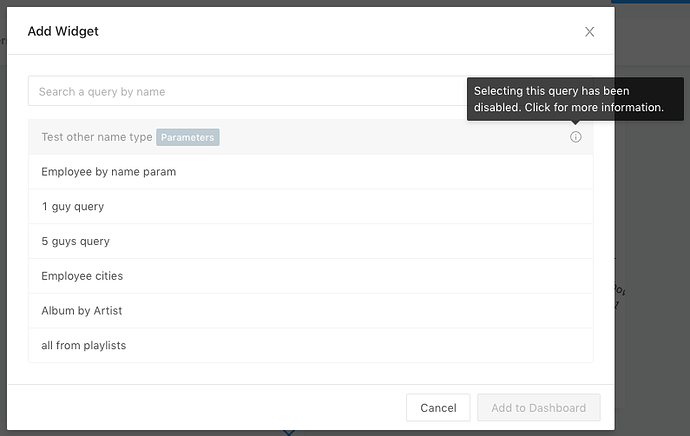Click the blue button behind dialog's top-right corner
The width and height of the screenshot is (690, 436).
650,1
